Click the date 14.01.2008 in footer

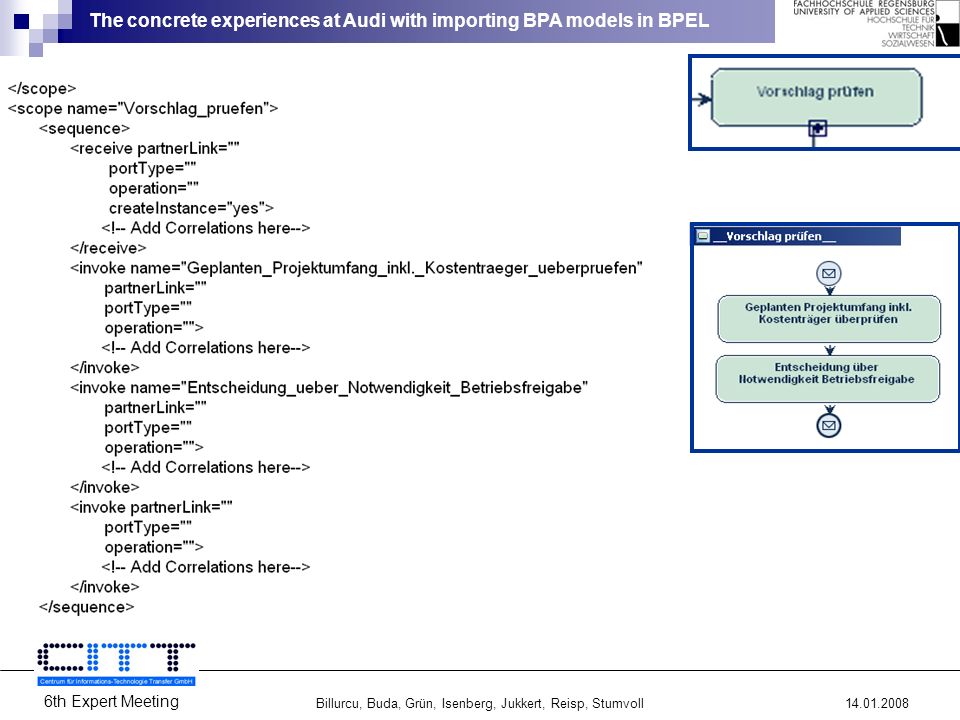[877, 703]
